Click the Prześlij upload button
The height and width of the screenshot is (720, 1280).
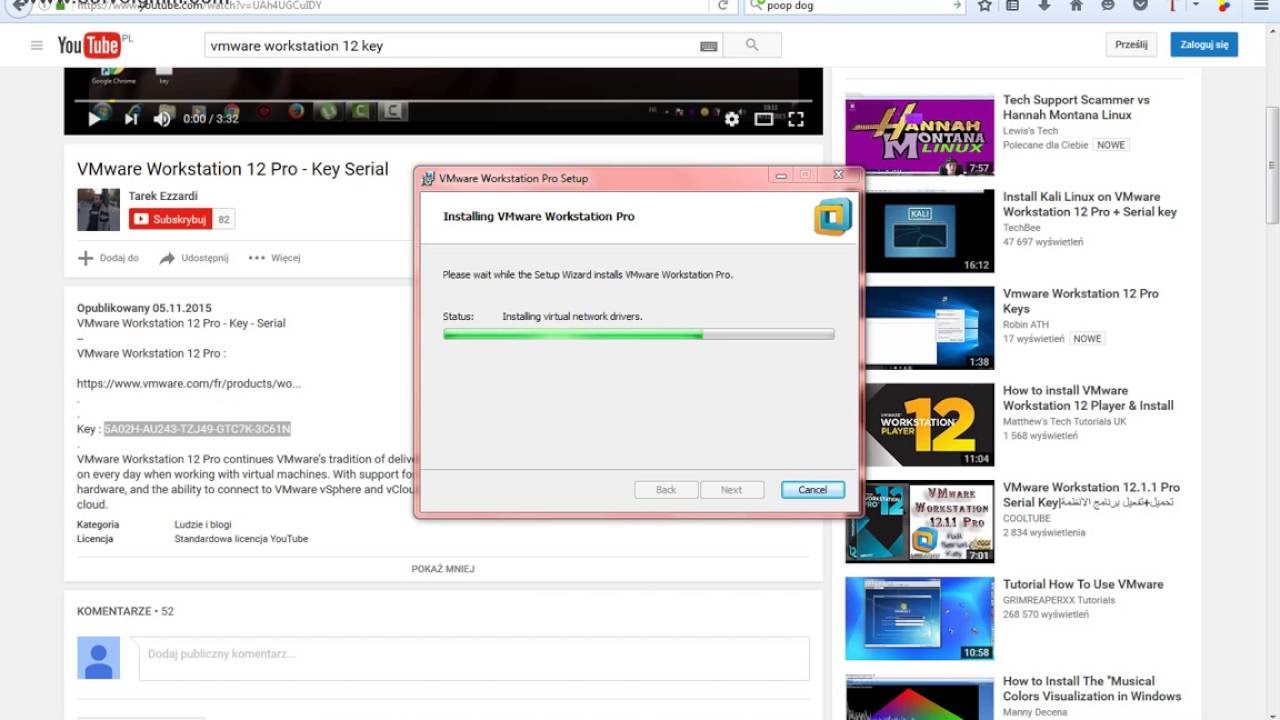pos(1131,44)
